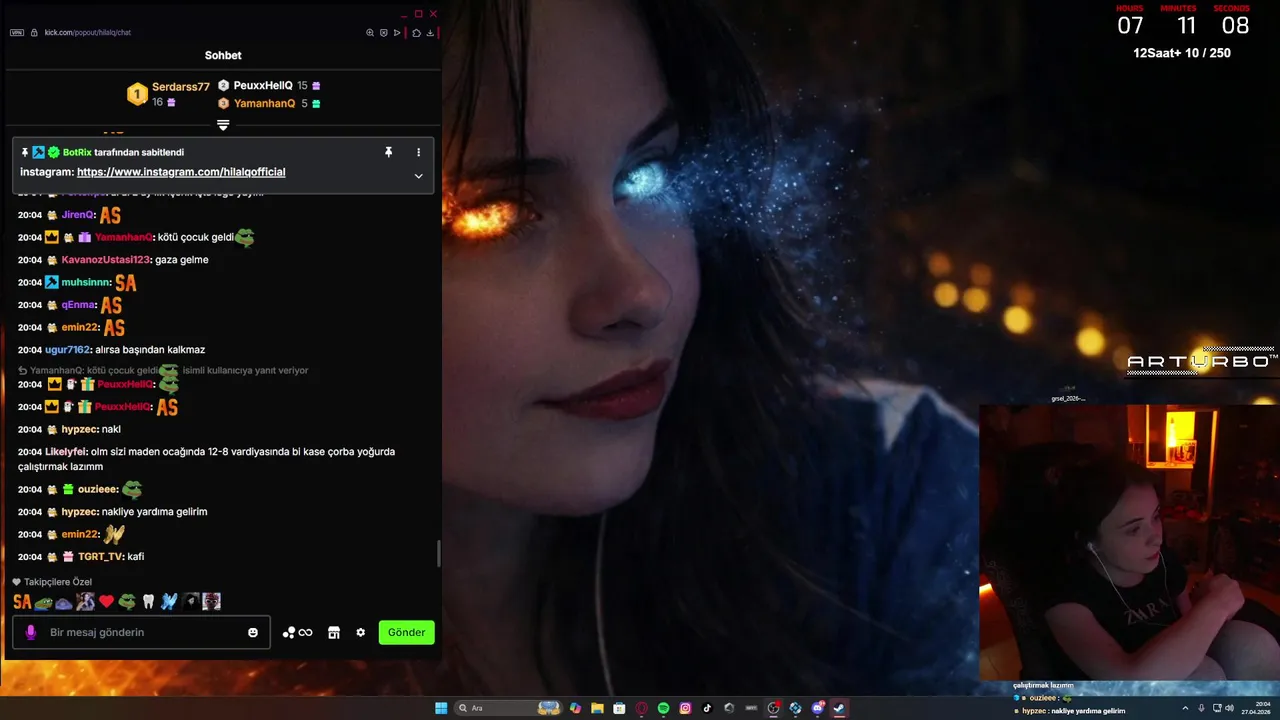Open pinned message three-dot options

tap(418, 152)
